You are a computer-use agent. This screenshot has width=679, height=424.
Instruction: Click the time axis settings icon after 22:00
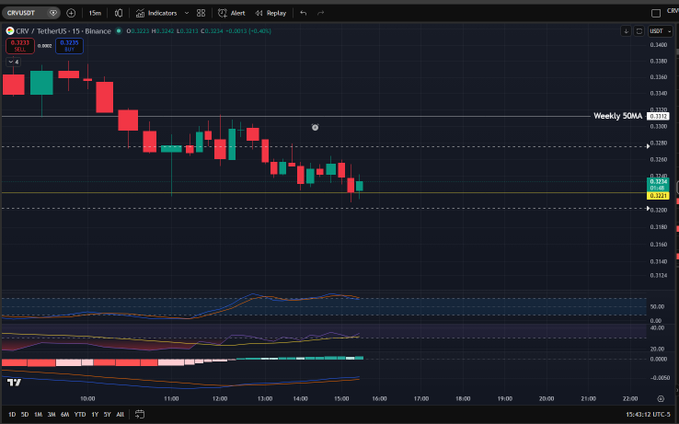(660, 398)
